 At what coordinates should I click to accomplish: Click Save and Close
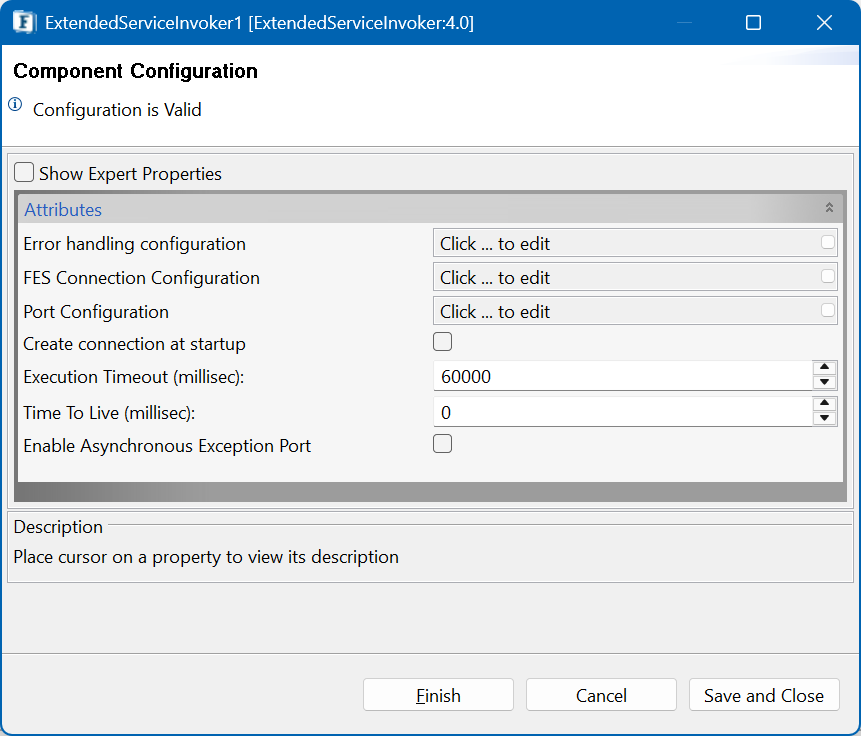pyautogui.click(x=764, y=695)
